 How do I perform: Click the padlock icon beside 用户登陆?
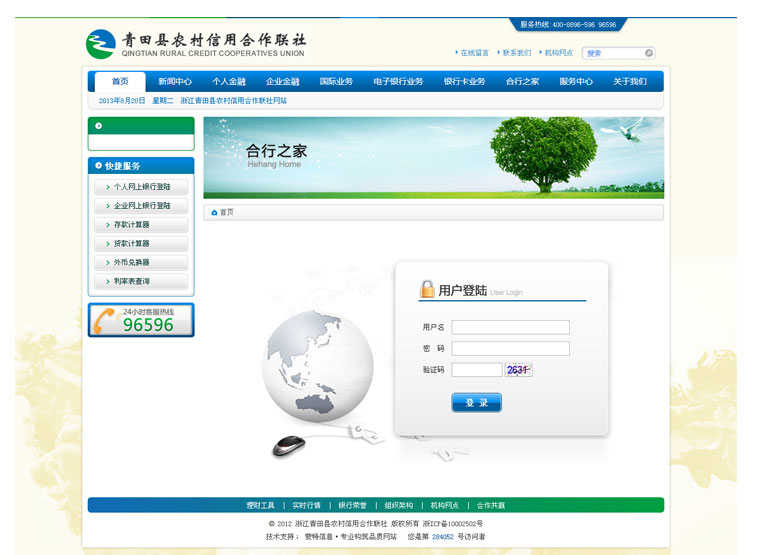click(x=427, y=289)
